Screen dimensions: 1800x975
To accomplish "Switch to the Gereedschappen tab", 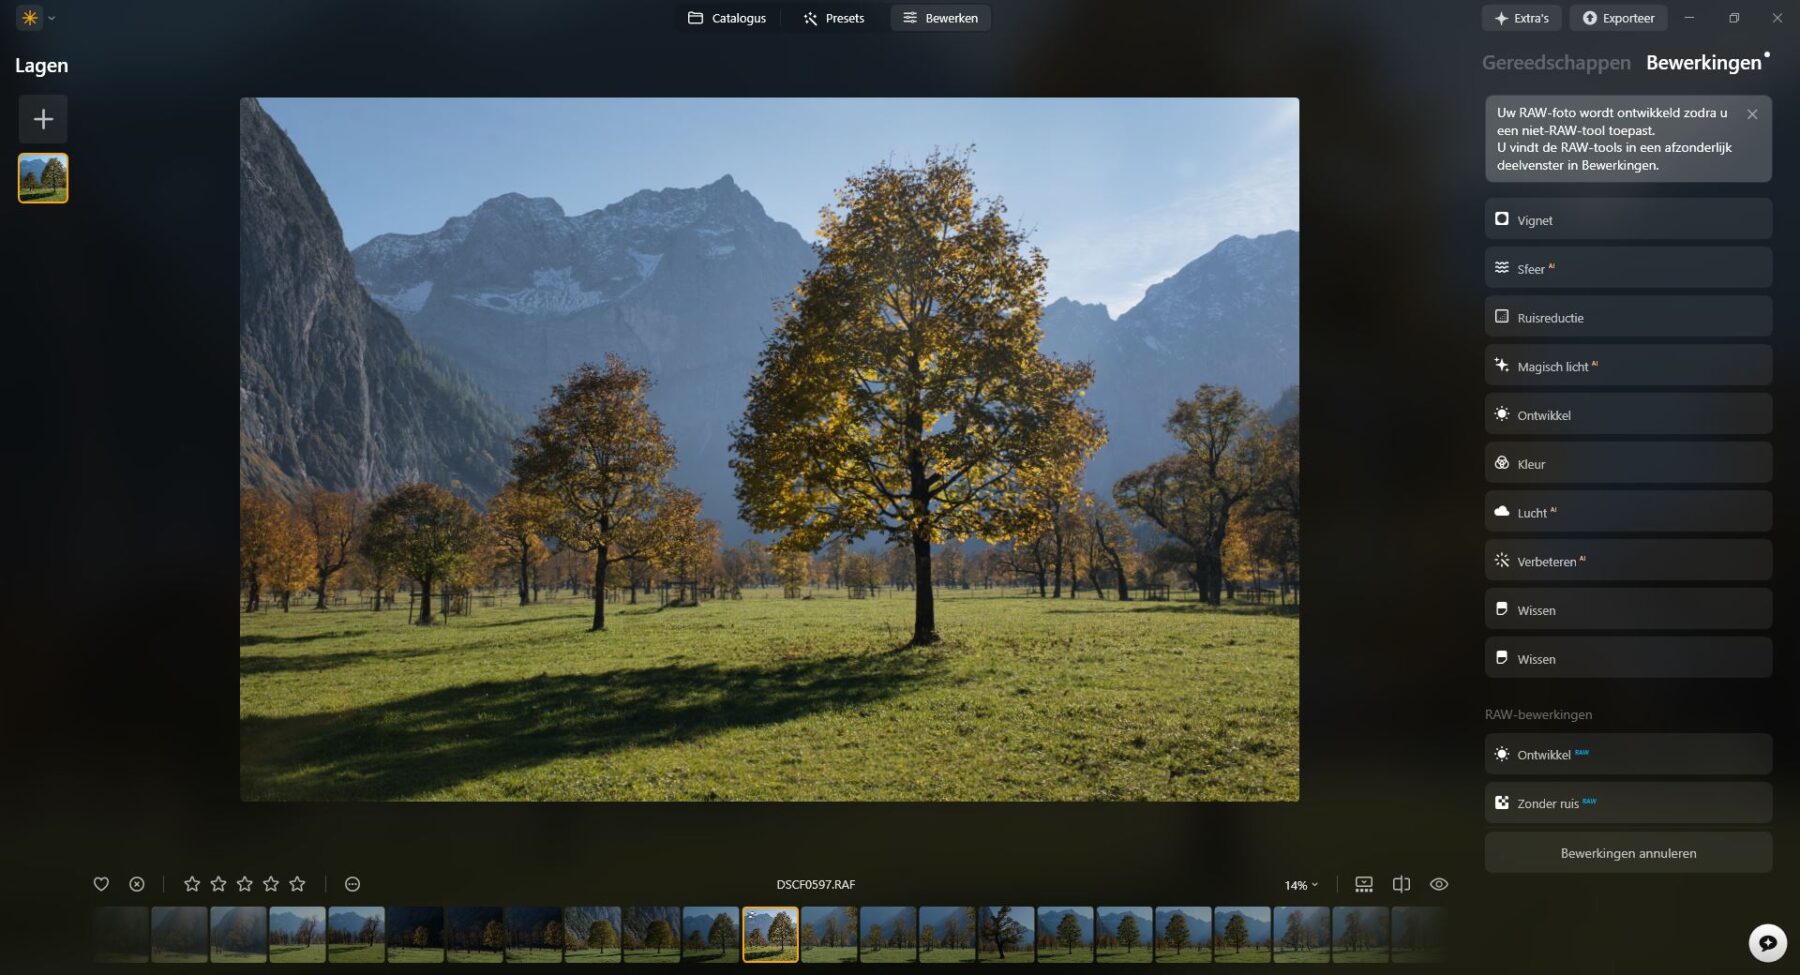I will click(x=1555, y=63).
